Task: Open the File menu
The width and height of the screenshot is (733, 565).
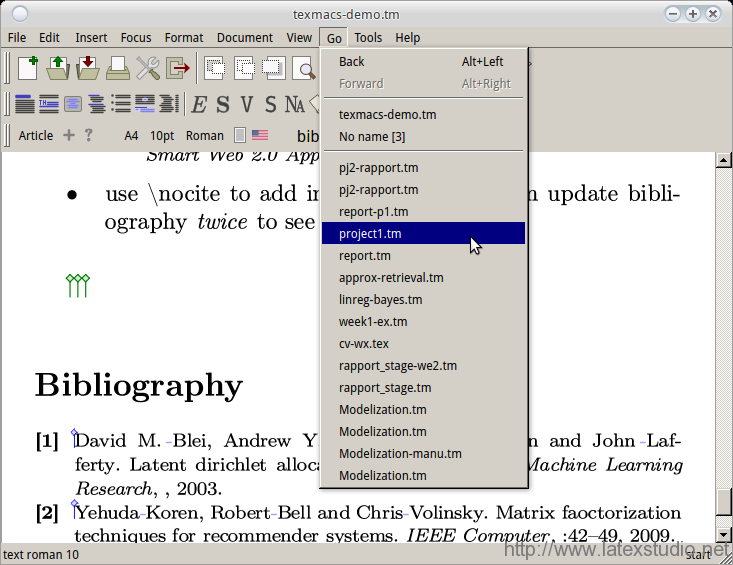Action: [x=17, y=37]
